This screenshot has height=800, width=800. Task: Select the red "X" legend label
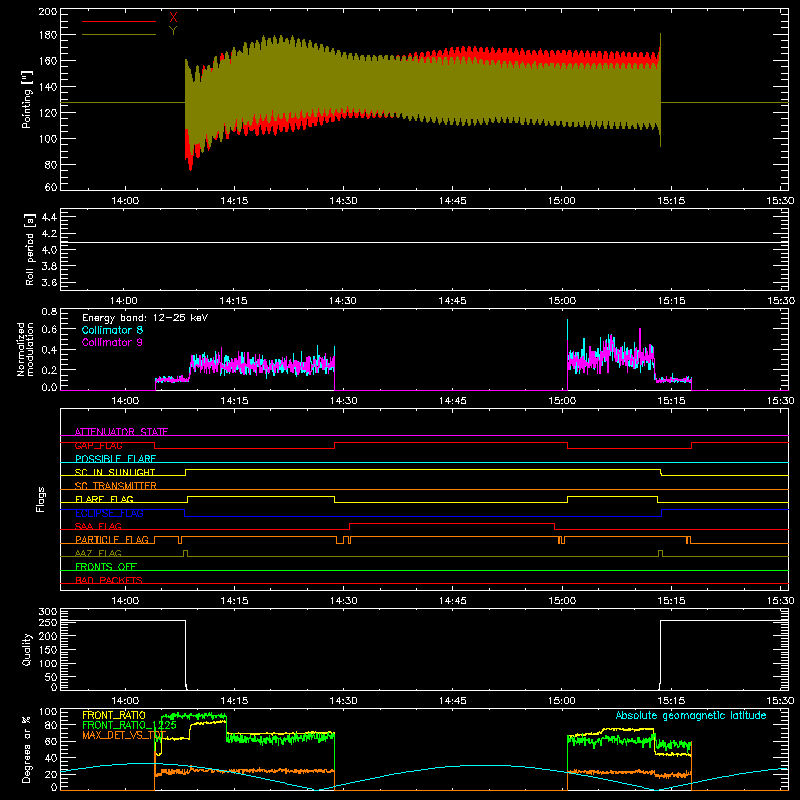pyautogui.click(x=173, y=18)
